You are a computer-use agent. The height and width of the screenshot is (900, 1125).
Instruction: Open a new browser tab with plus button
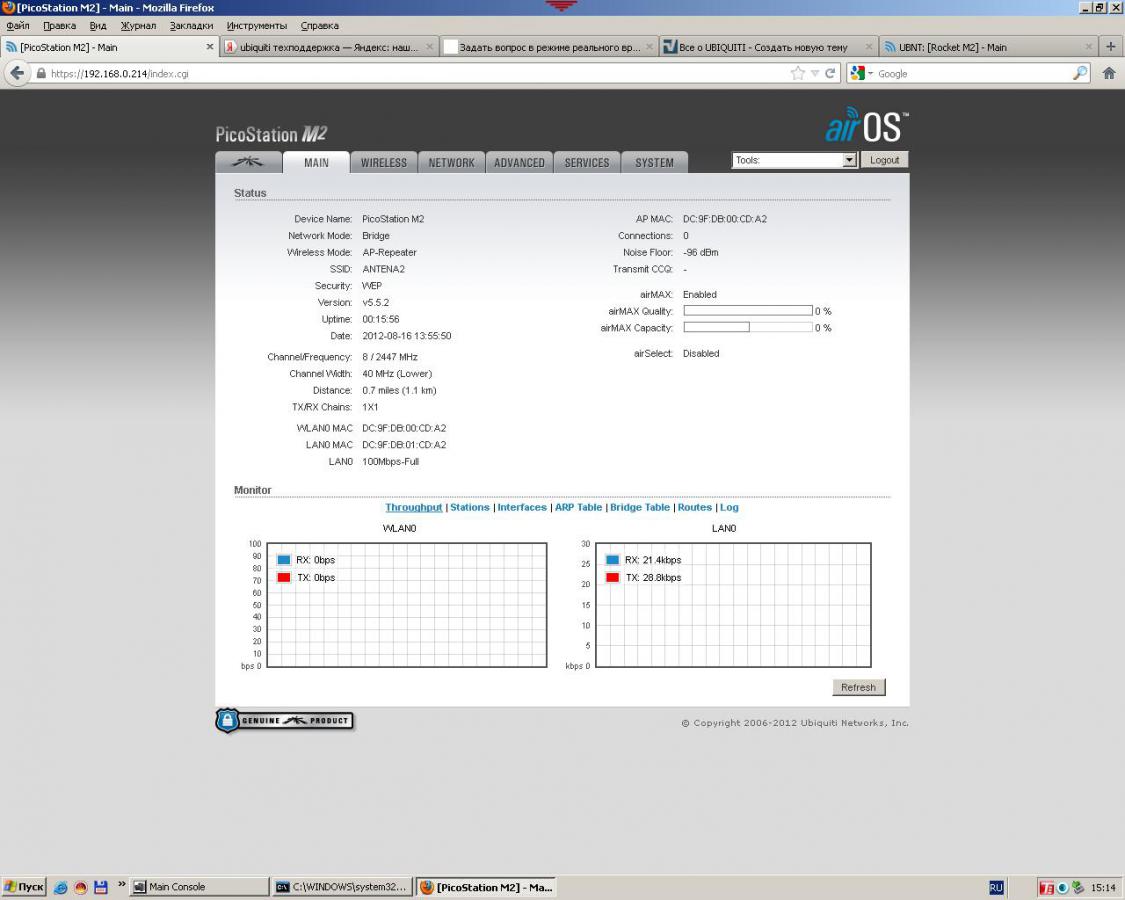[1111, 47]
